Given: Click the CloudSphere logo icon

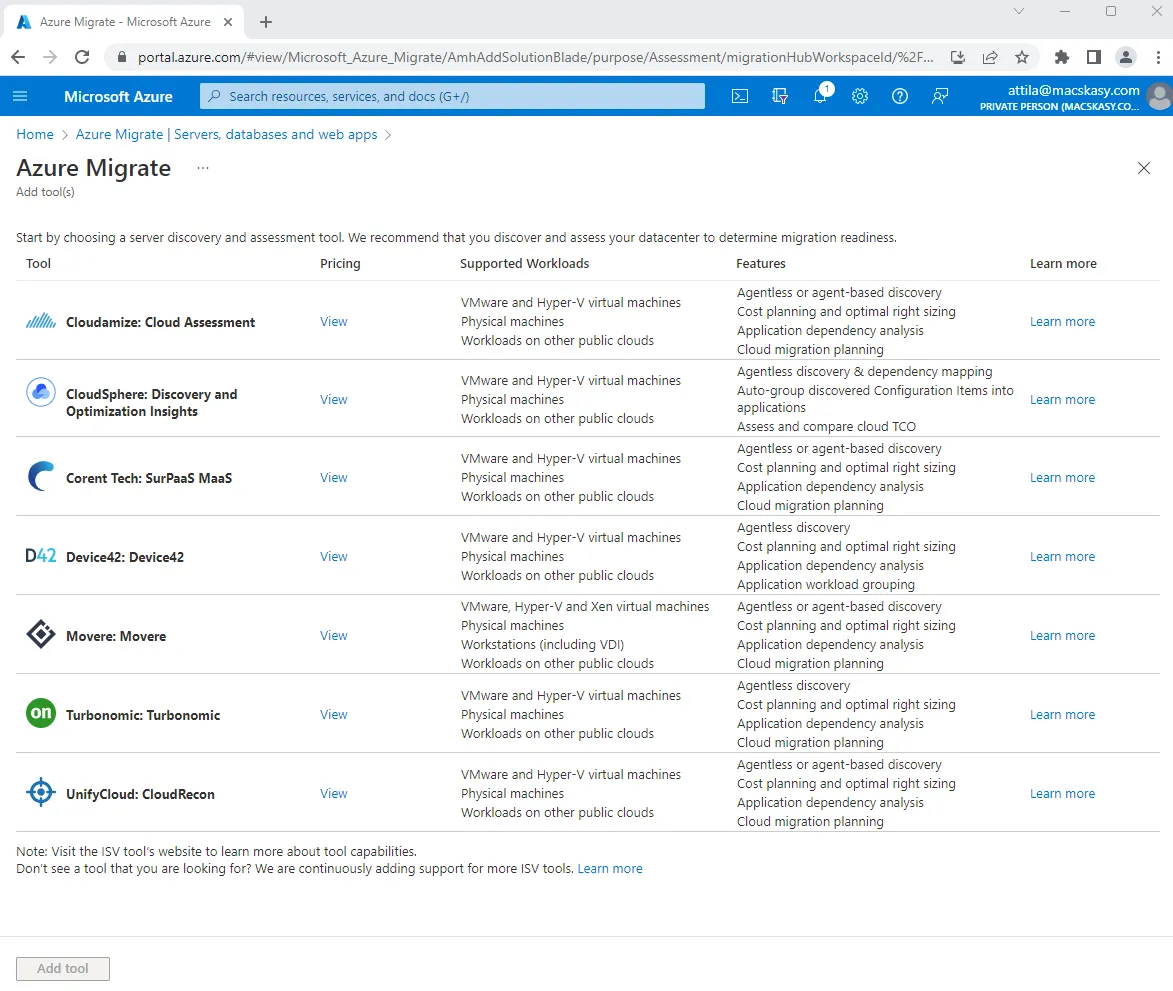Looking at the screenshot, I should 41,392.
